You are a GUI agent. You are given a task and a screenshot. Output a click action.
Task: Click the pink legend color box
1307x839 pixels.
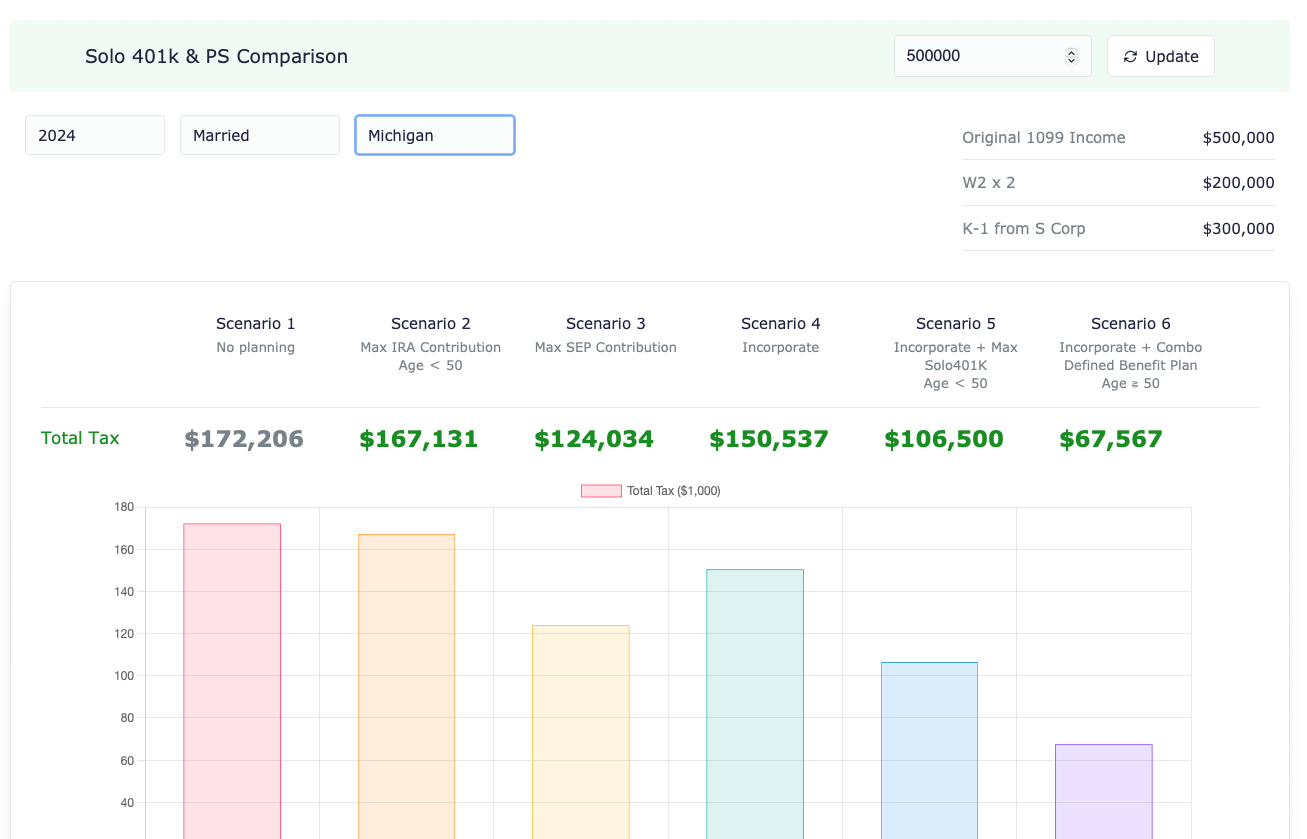(601, 491)
